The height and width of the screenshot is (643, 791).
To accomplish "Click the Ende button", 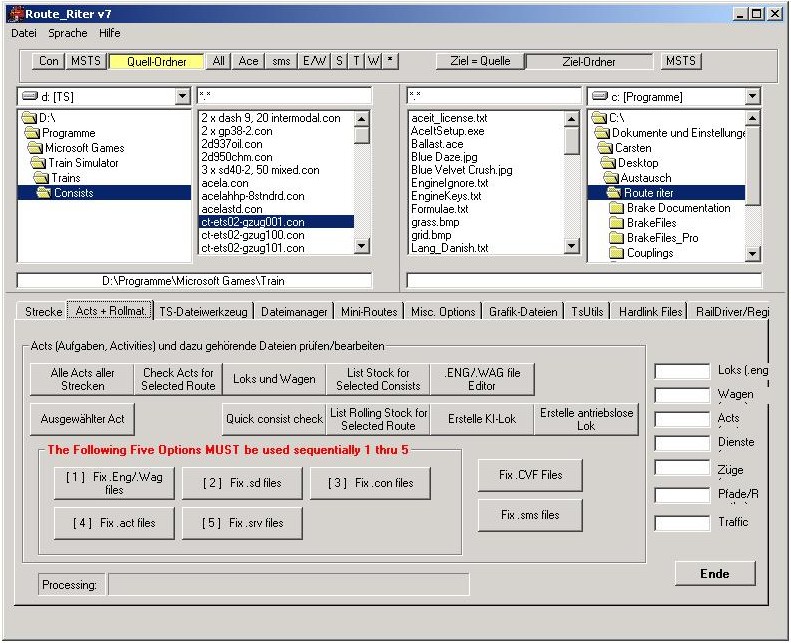I will pyautogui.click(x=714, y=574).
